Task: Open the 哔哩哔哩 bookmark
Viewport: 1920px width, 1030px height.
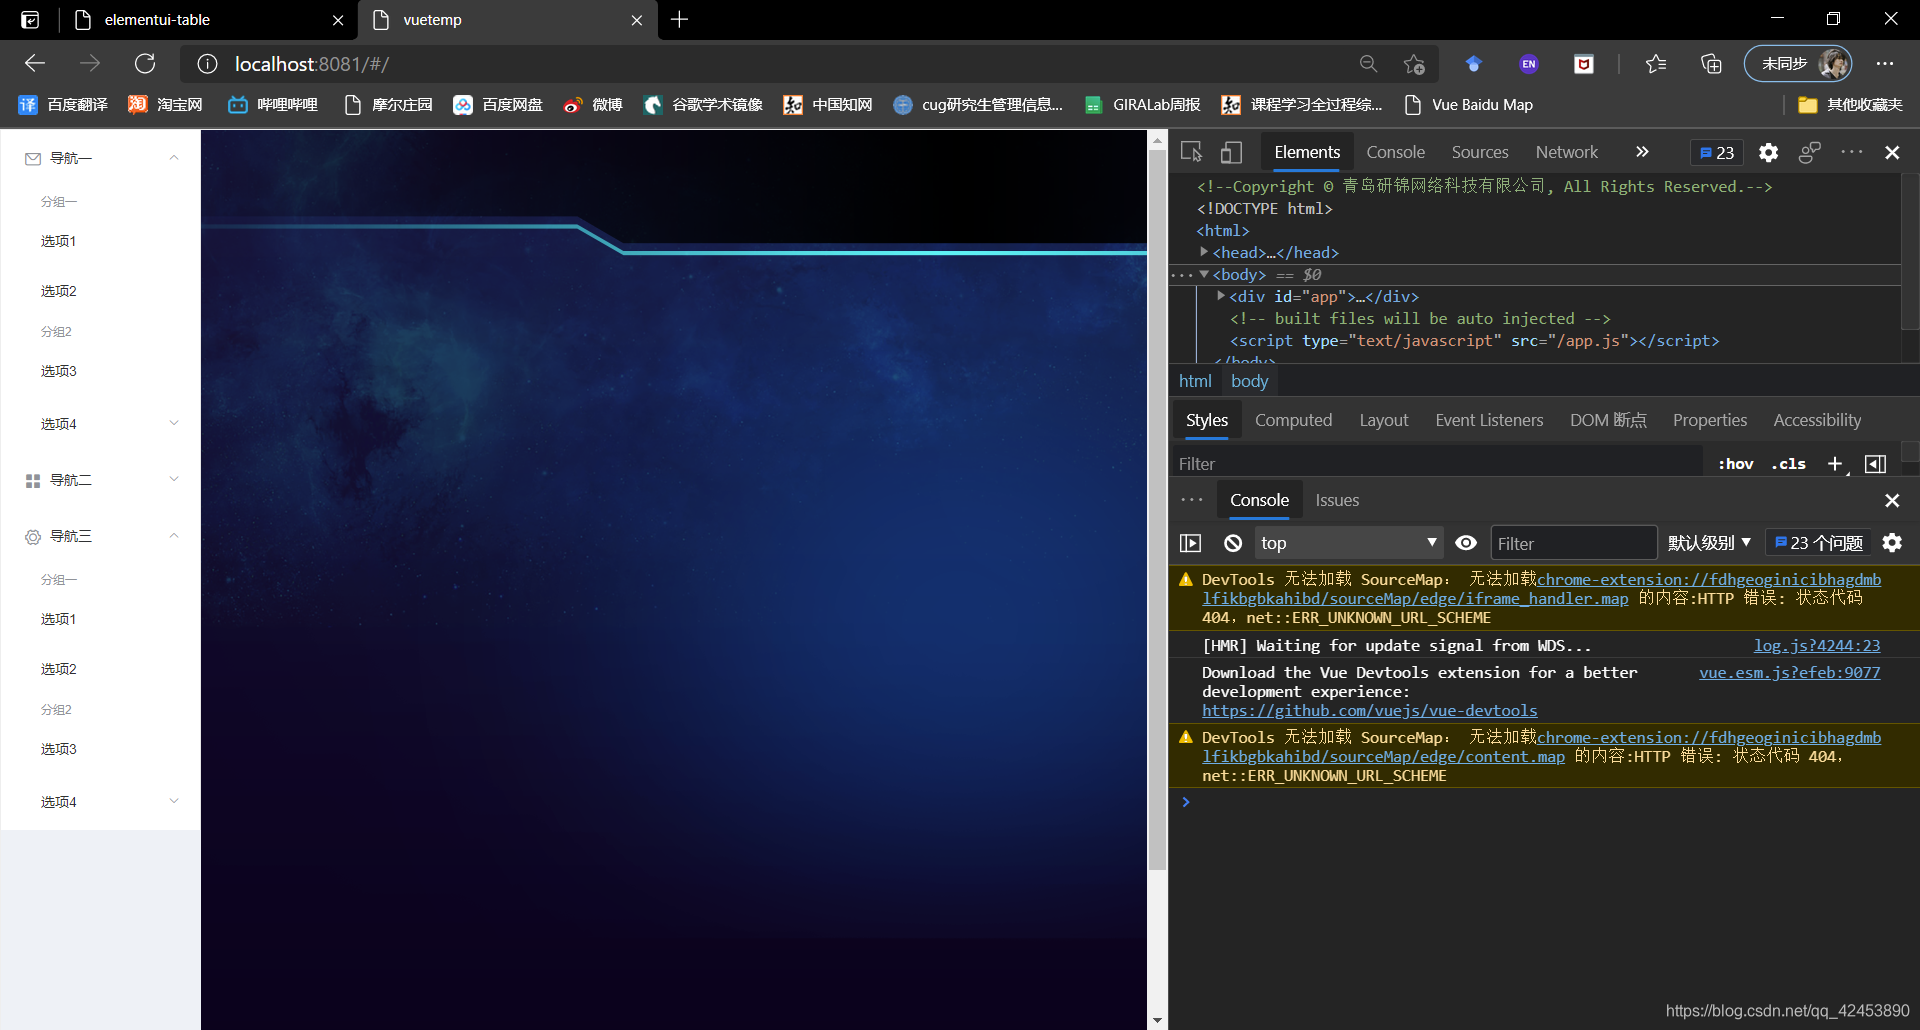Action: coord(273,105)
